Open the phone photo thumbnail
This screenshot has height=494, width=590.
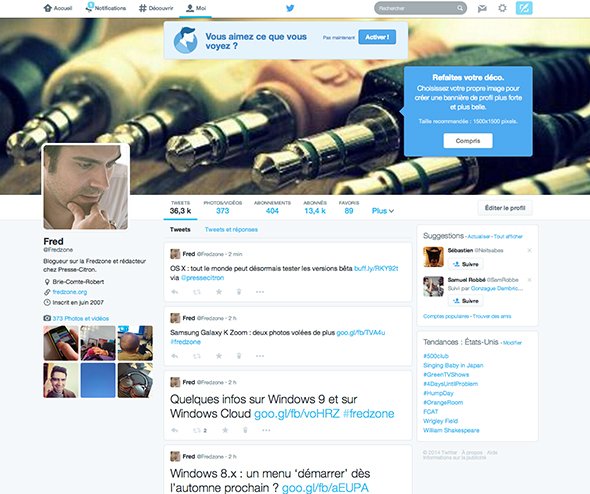coord(61,343)
